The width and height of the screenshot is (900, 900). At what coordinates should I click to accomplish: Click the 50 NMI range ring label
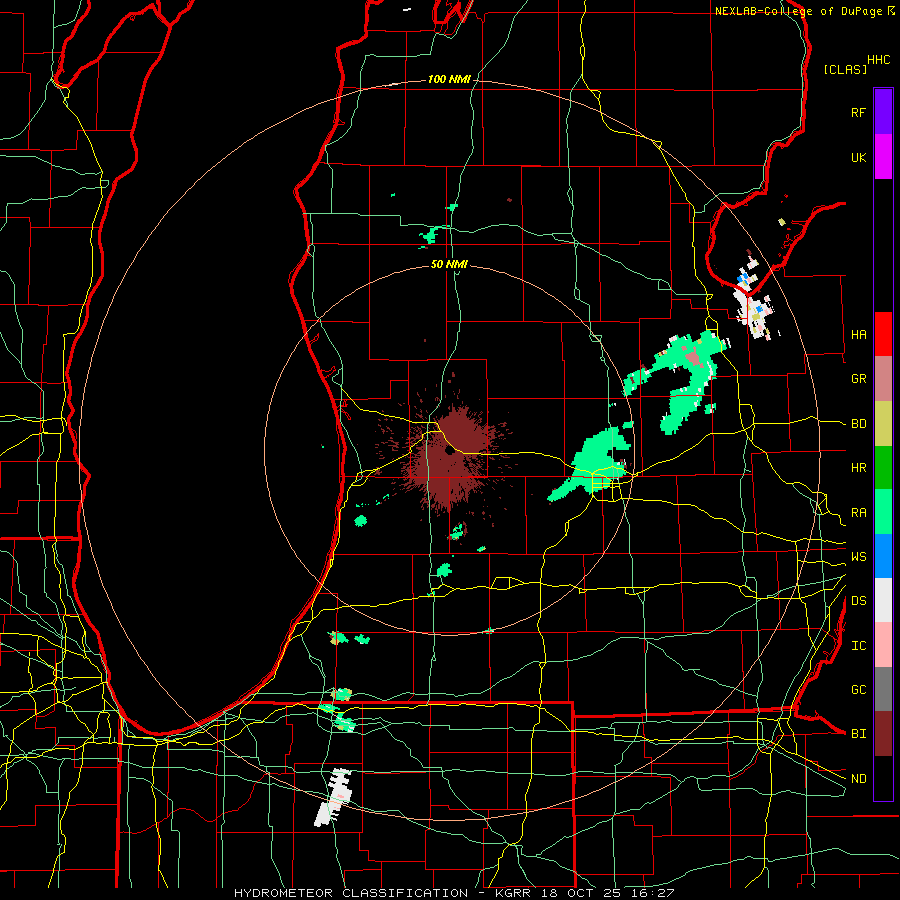point(449,265)
